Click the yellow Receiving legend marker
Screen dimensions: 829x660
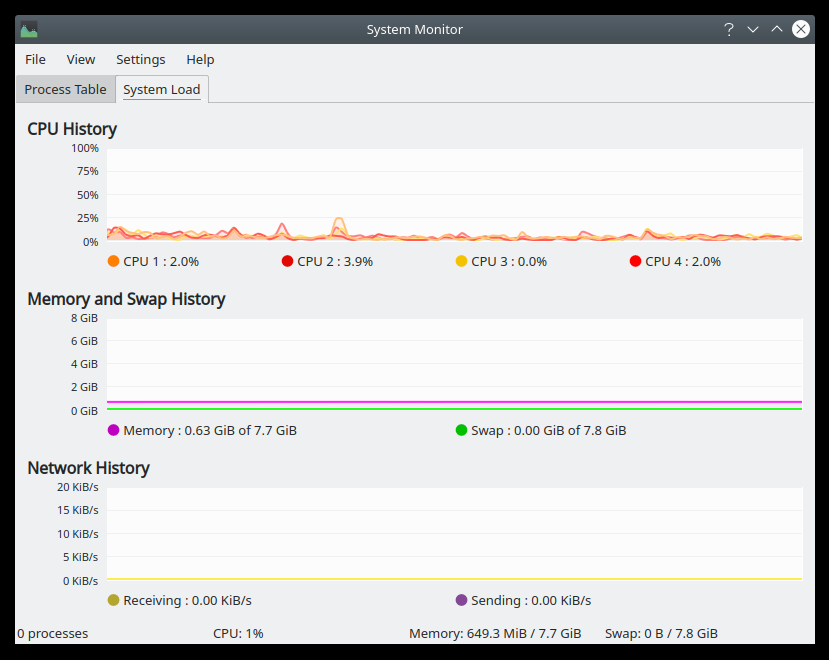coord(112,600)
